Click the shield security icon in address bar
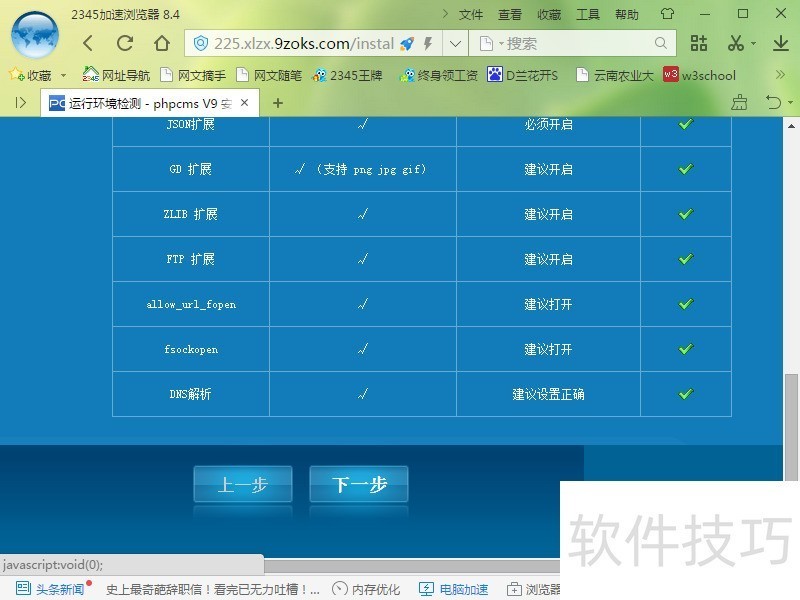The height and width of the screenshot is (600, 800). coord(201,43)
